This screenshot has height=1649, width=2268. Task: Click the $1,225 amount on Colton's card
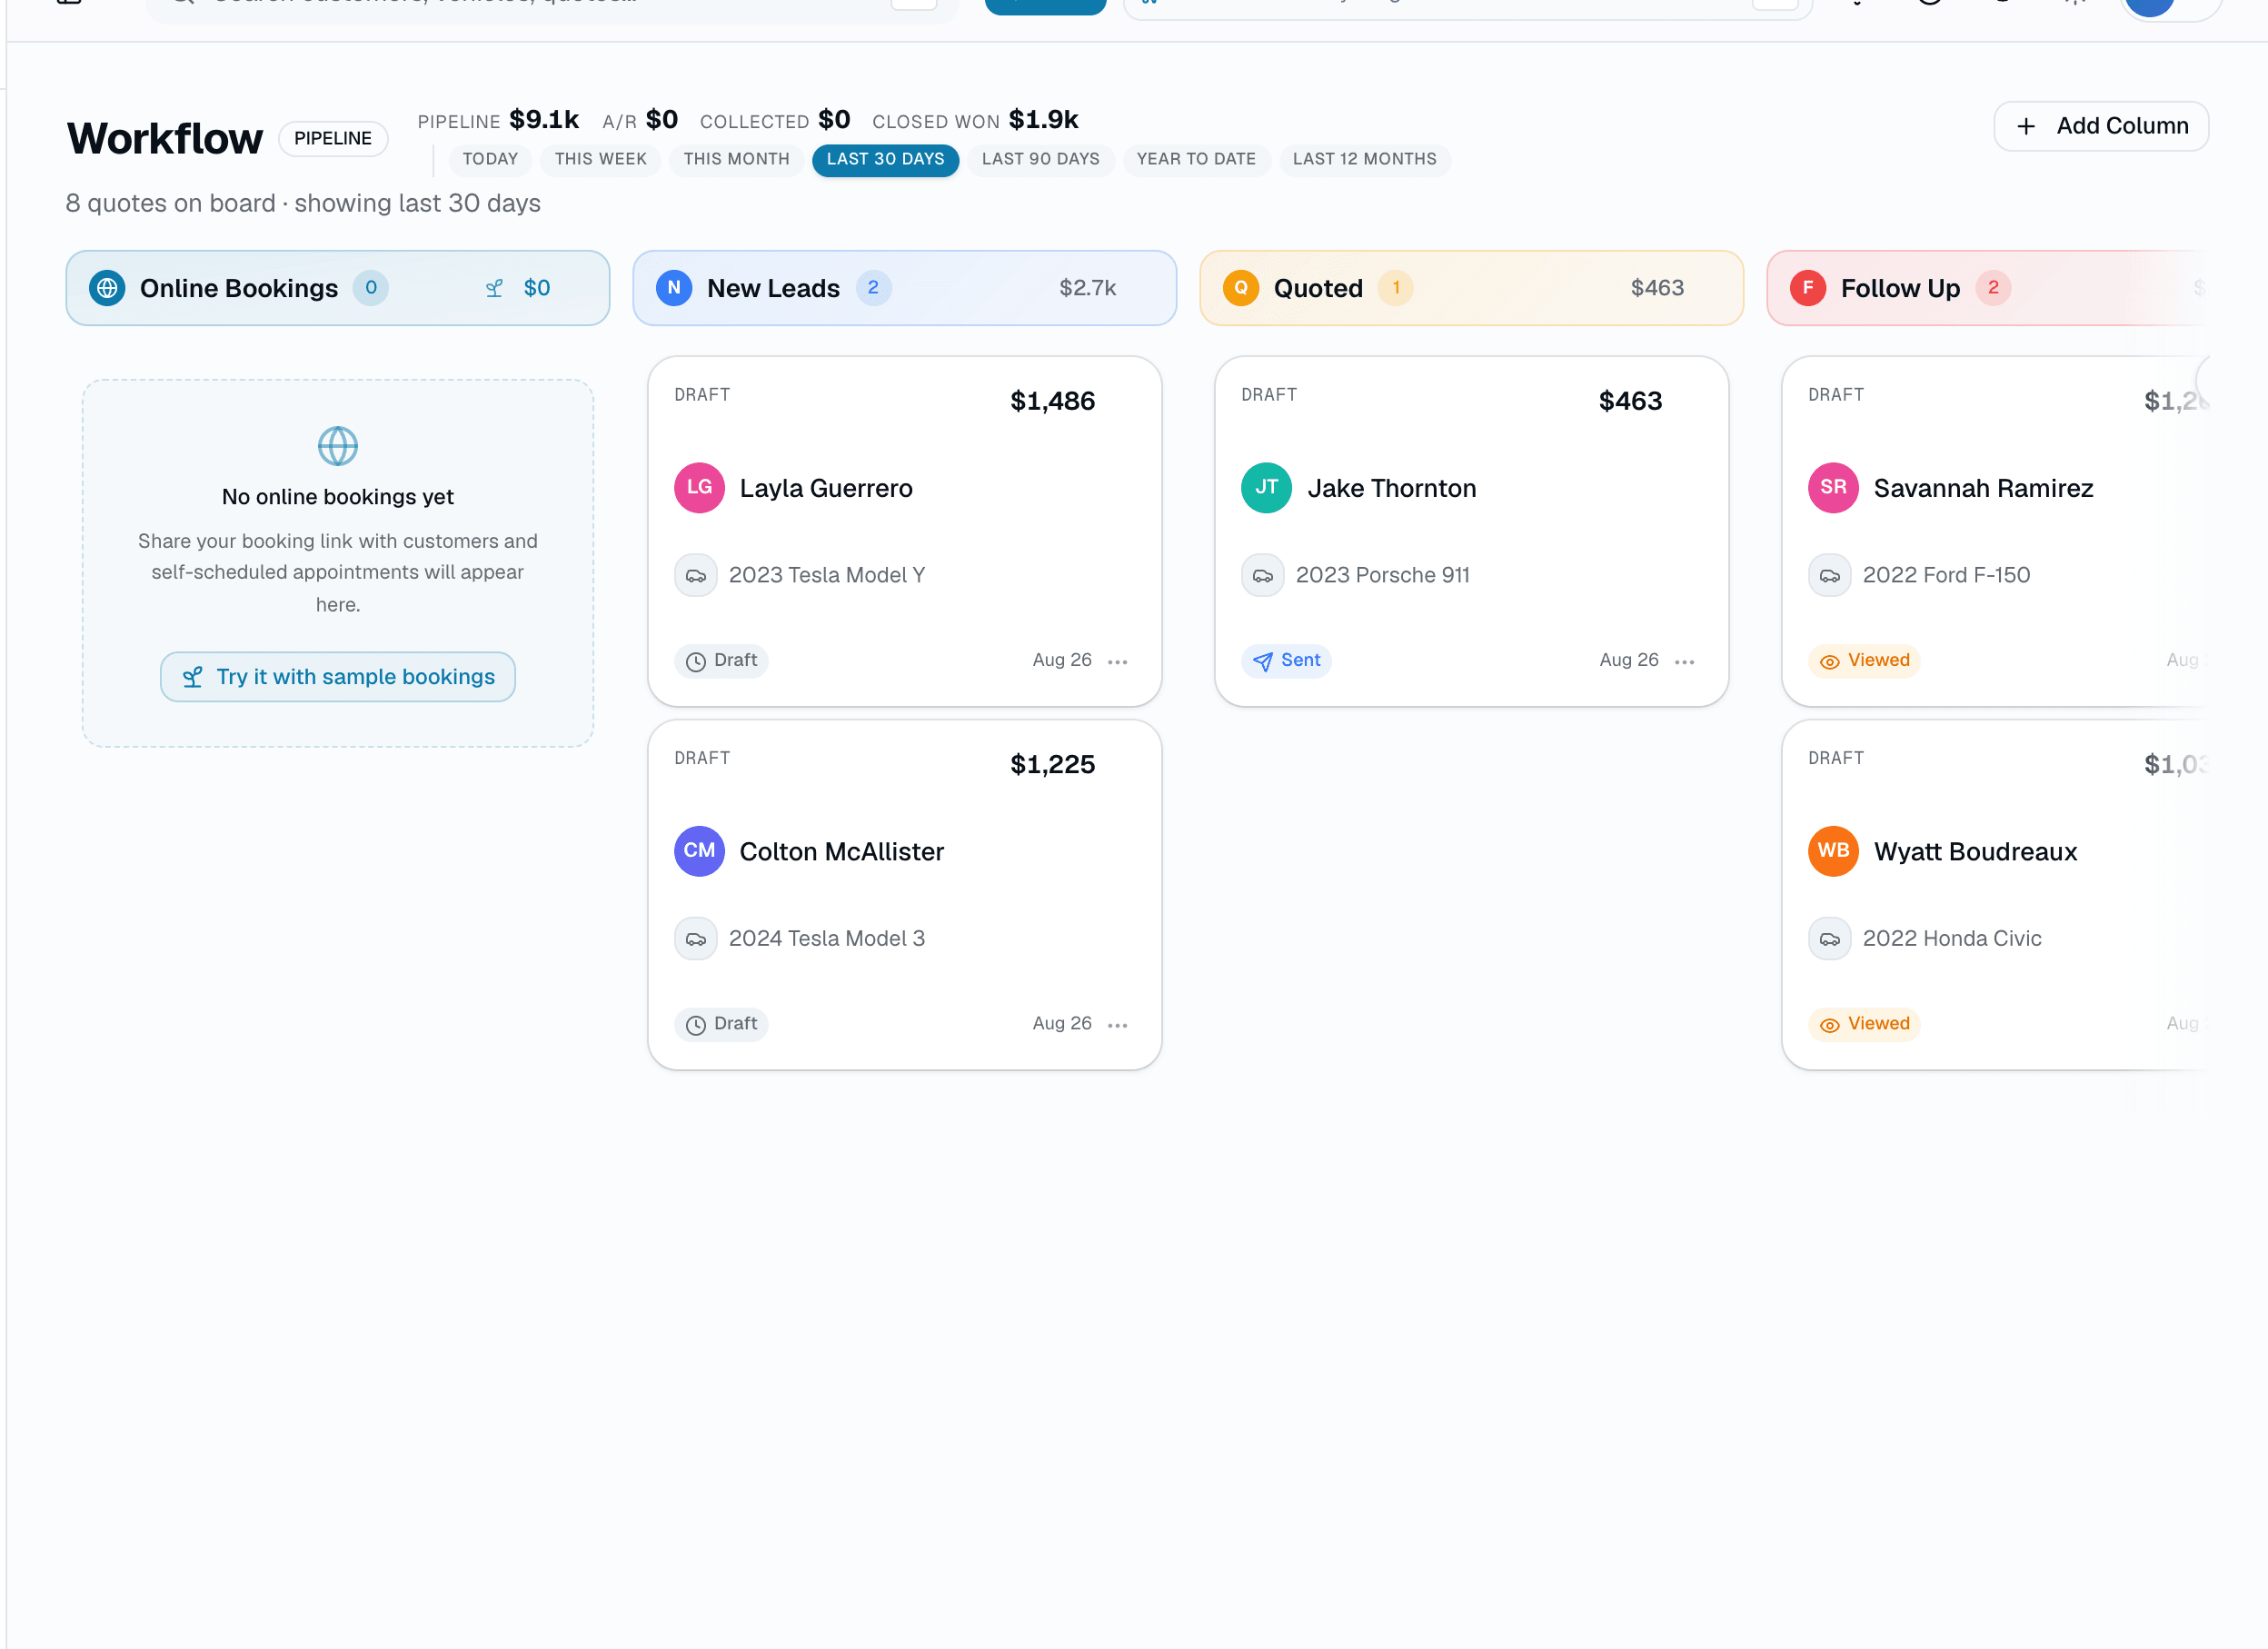(1052, 764)
